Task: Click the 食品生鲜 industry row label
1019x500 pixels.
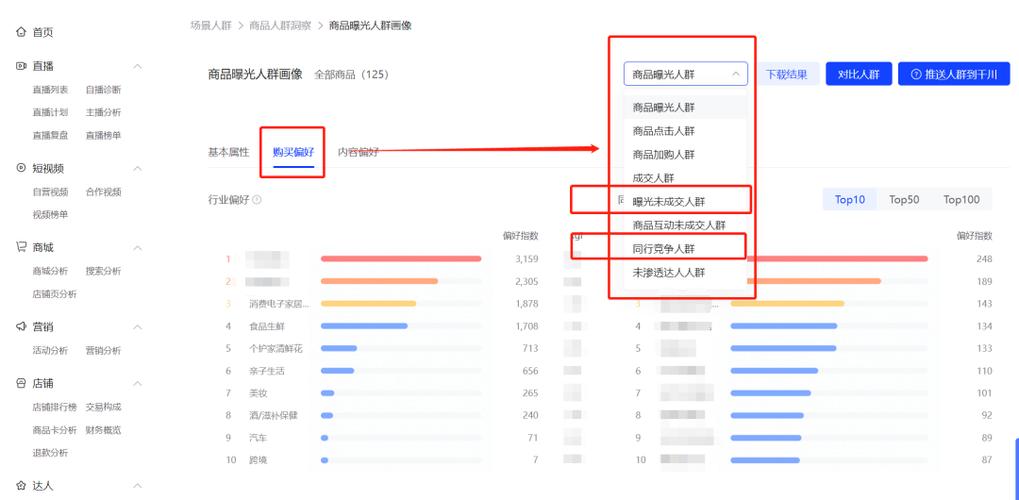Action: pyautogui.click(x=266, y=326)
